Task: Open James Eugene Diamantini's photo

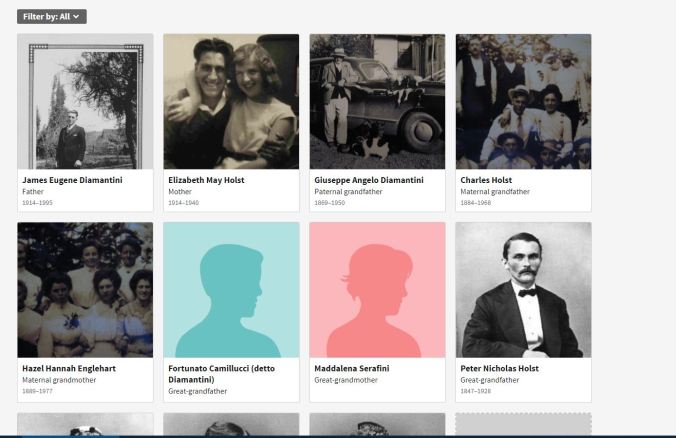Action: point(85,102)
